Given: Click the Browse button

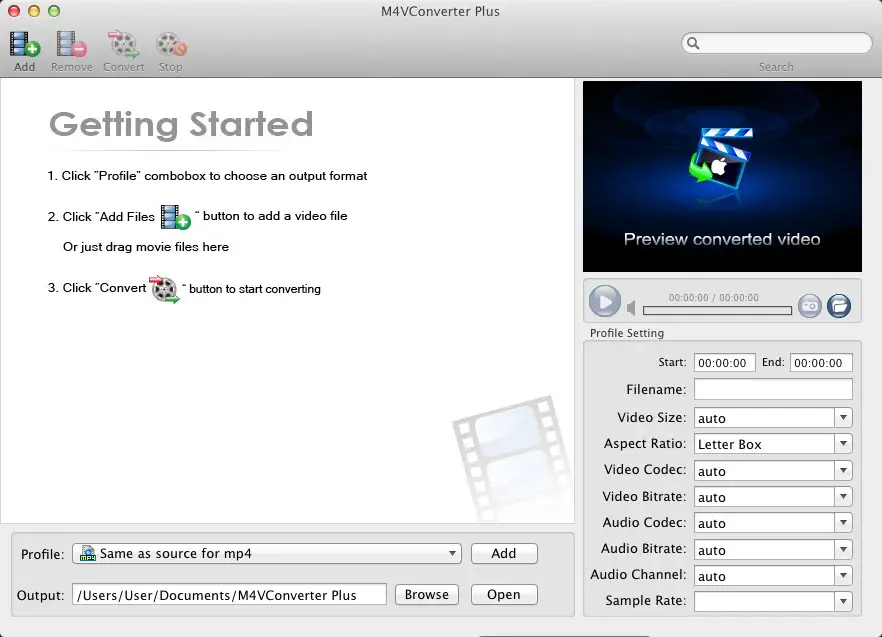Looking at the screenshot, I should coord(427,595).
